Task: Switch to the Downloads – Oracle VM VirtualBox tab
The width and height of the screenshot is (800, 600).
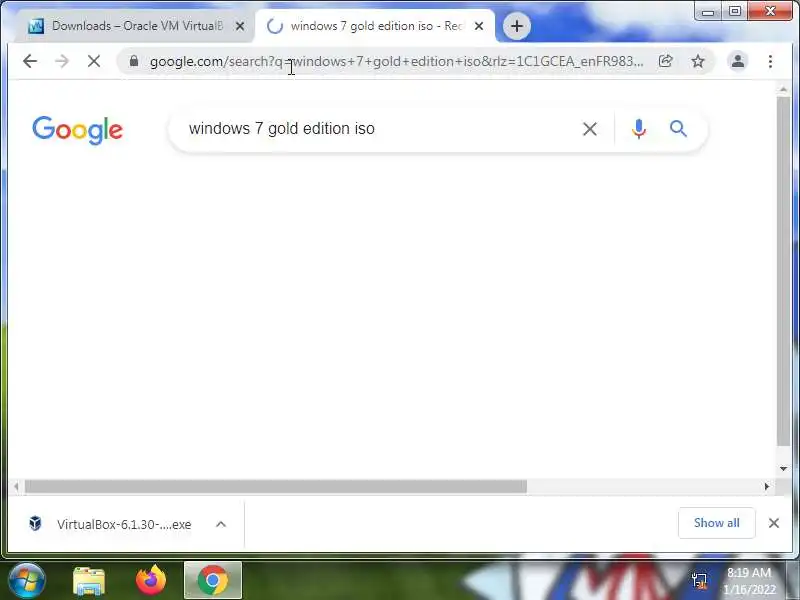Action: pos(136,26)
